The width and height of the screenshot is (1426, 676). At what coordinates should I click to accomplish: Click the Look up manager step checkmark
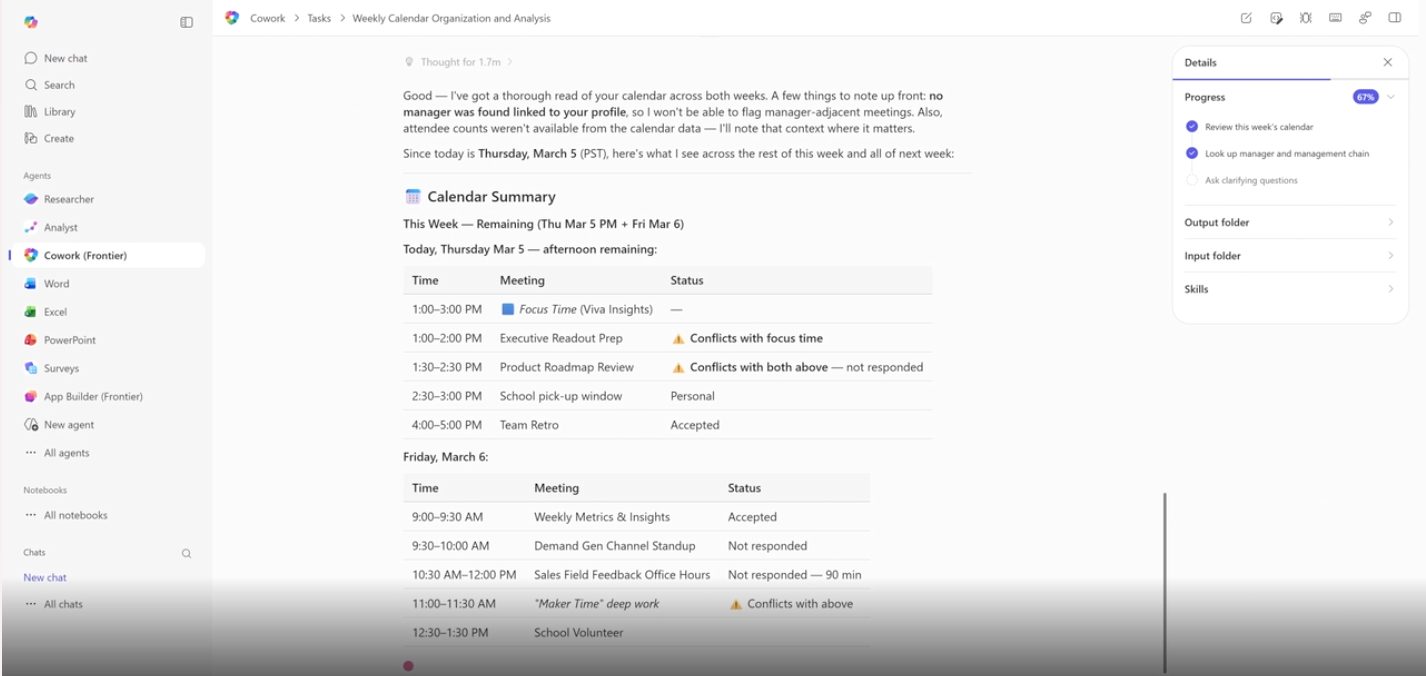pos(1191,154)
